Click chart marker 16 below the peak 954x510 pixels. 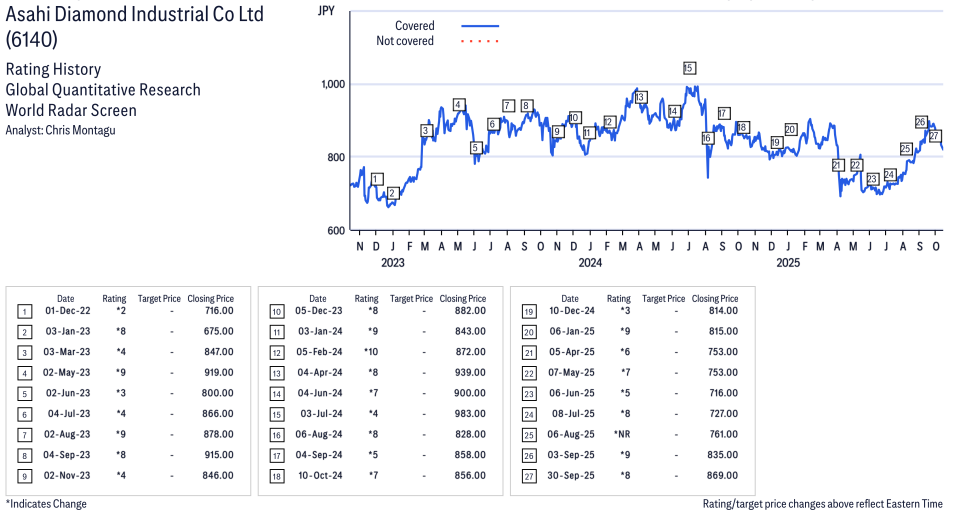point(707,138)
